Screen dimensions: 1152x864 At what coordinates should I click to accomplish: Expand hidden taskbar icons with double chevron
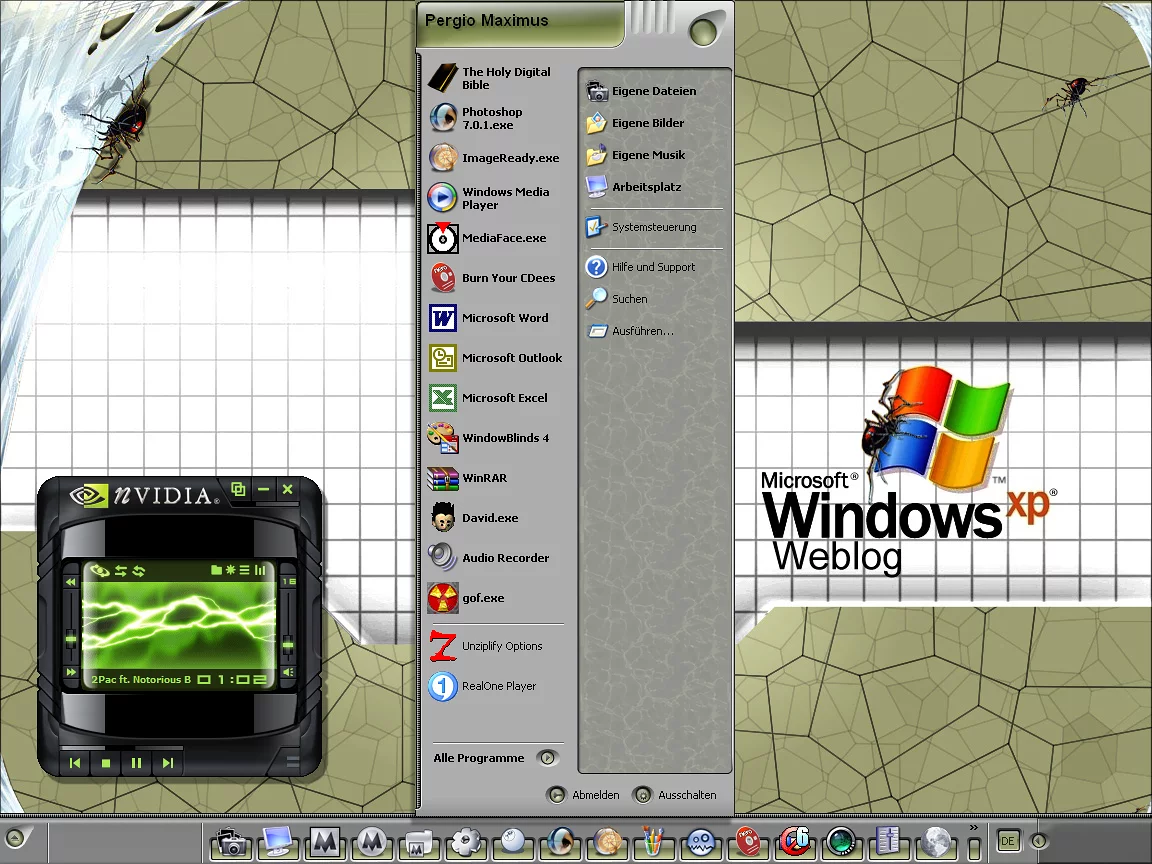click(x=974, y=827)
